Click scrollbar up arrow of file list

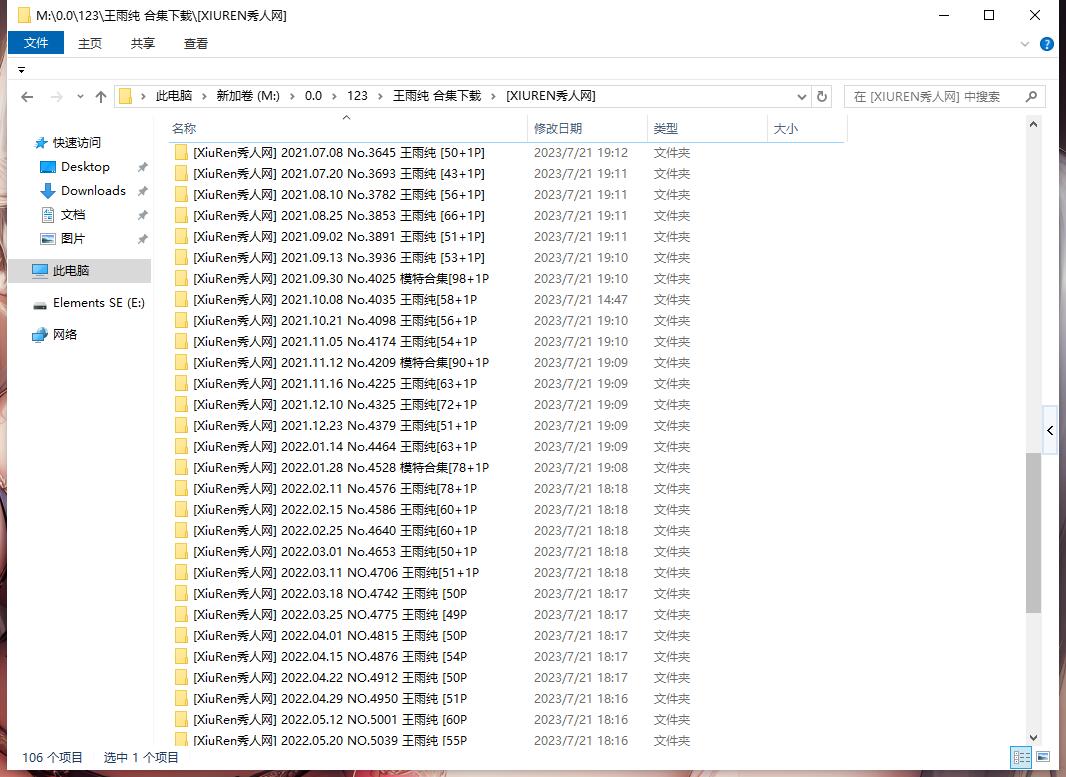pyautogui.click(x=1033, y=124)
